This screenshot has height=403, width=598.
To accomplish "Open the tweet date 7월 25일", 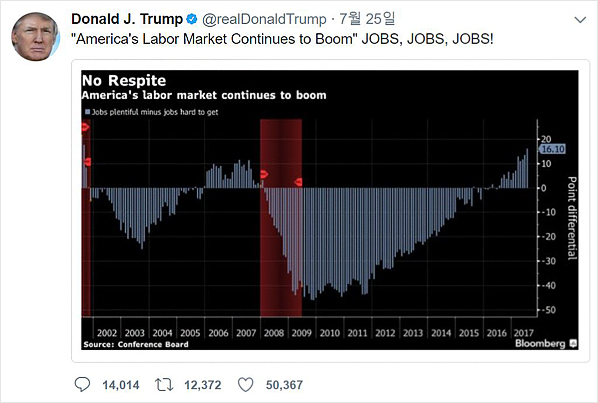I will click(x=367, y=19).
